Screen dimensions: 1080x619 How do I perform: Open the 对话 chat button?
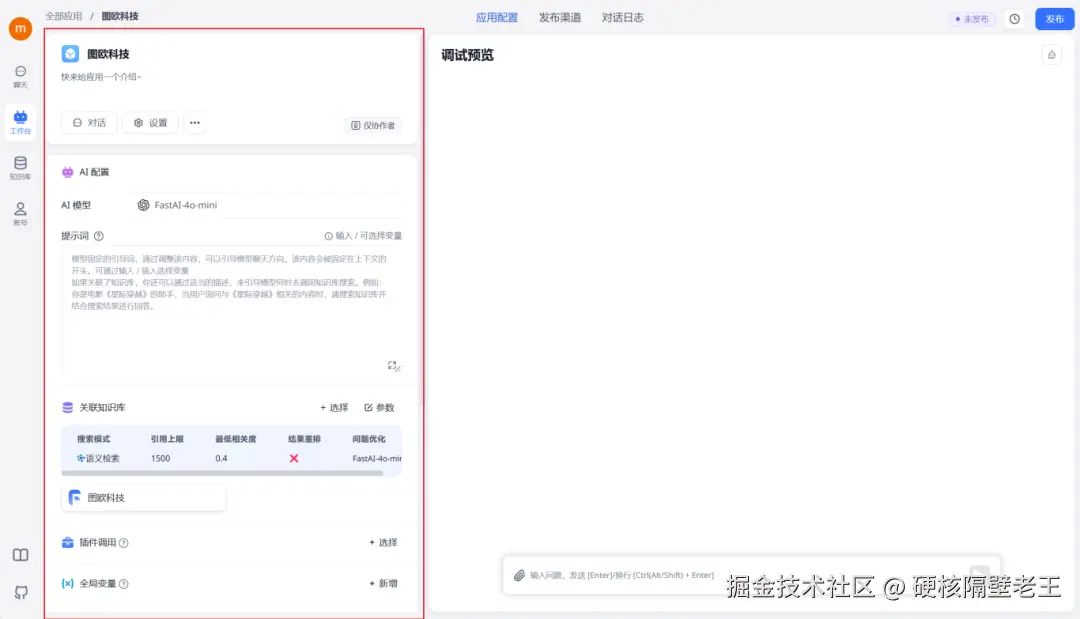tap(89, 123)
